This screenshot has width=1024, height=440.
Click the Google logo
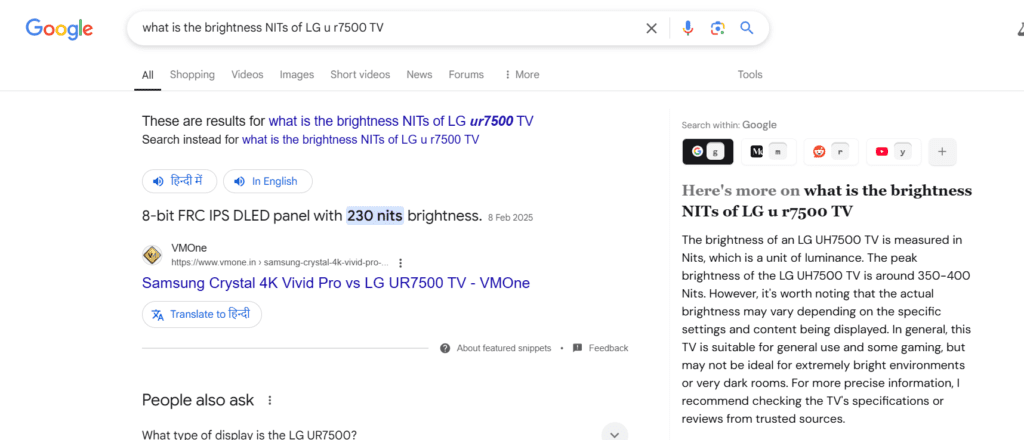pos(59,29)
